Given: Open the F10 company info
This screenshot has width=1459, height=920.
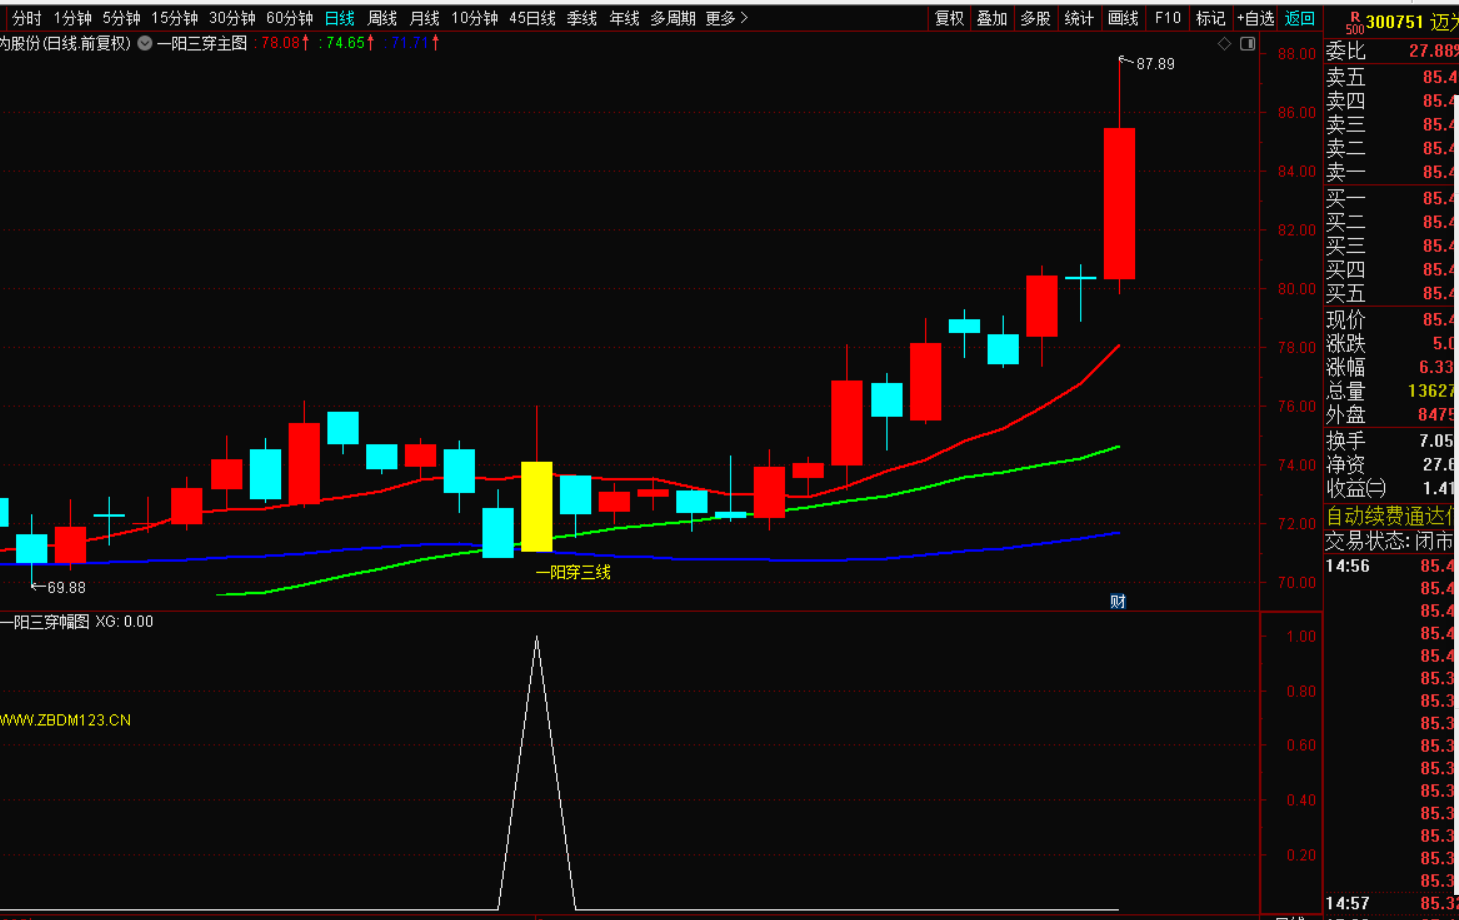Looking at the screenshot, I should [x=1167, y=18].
